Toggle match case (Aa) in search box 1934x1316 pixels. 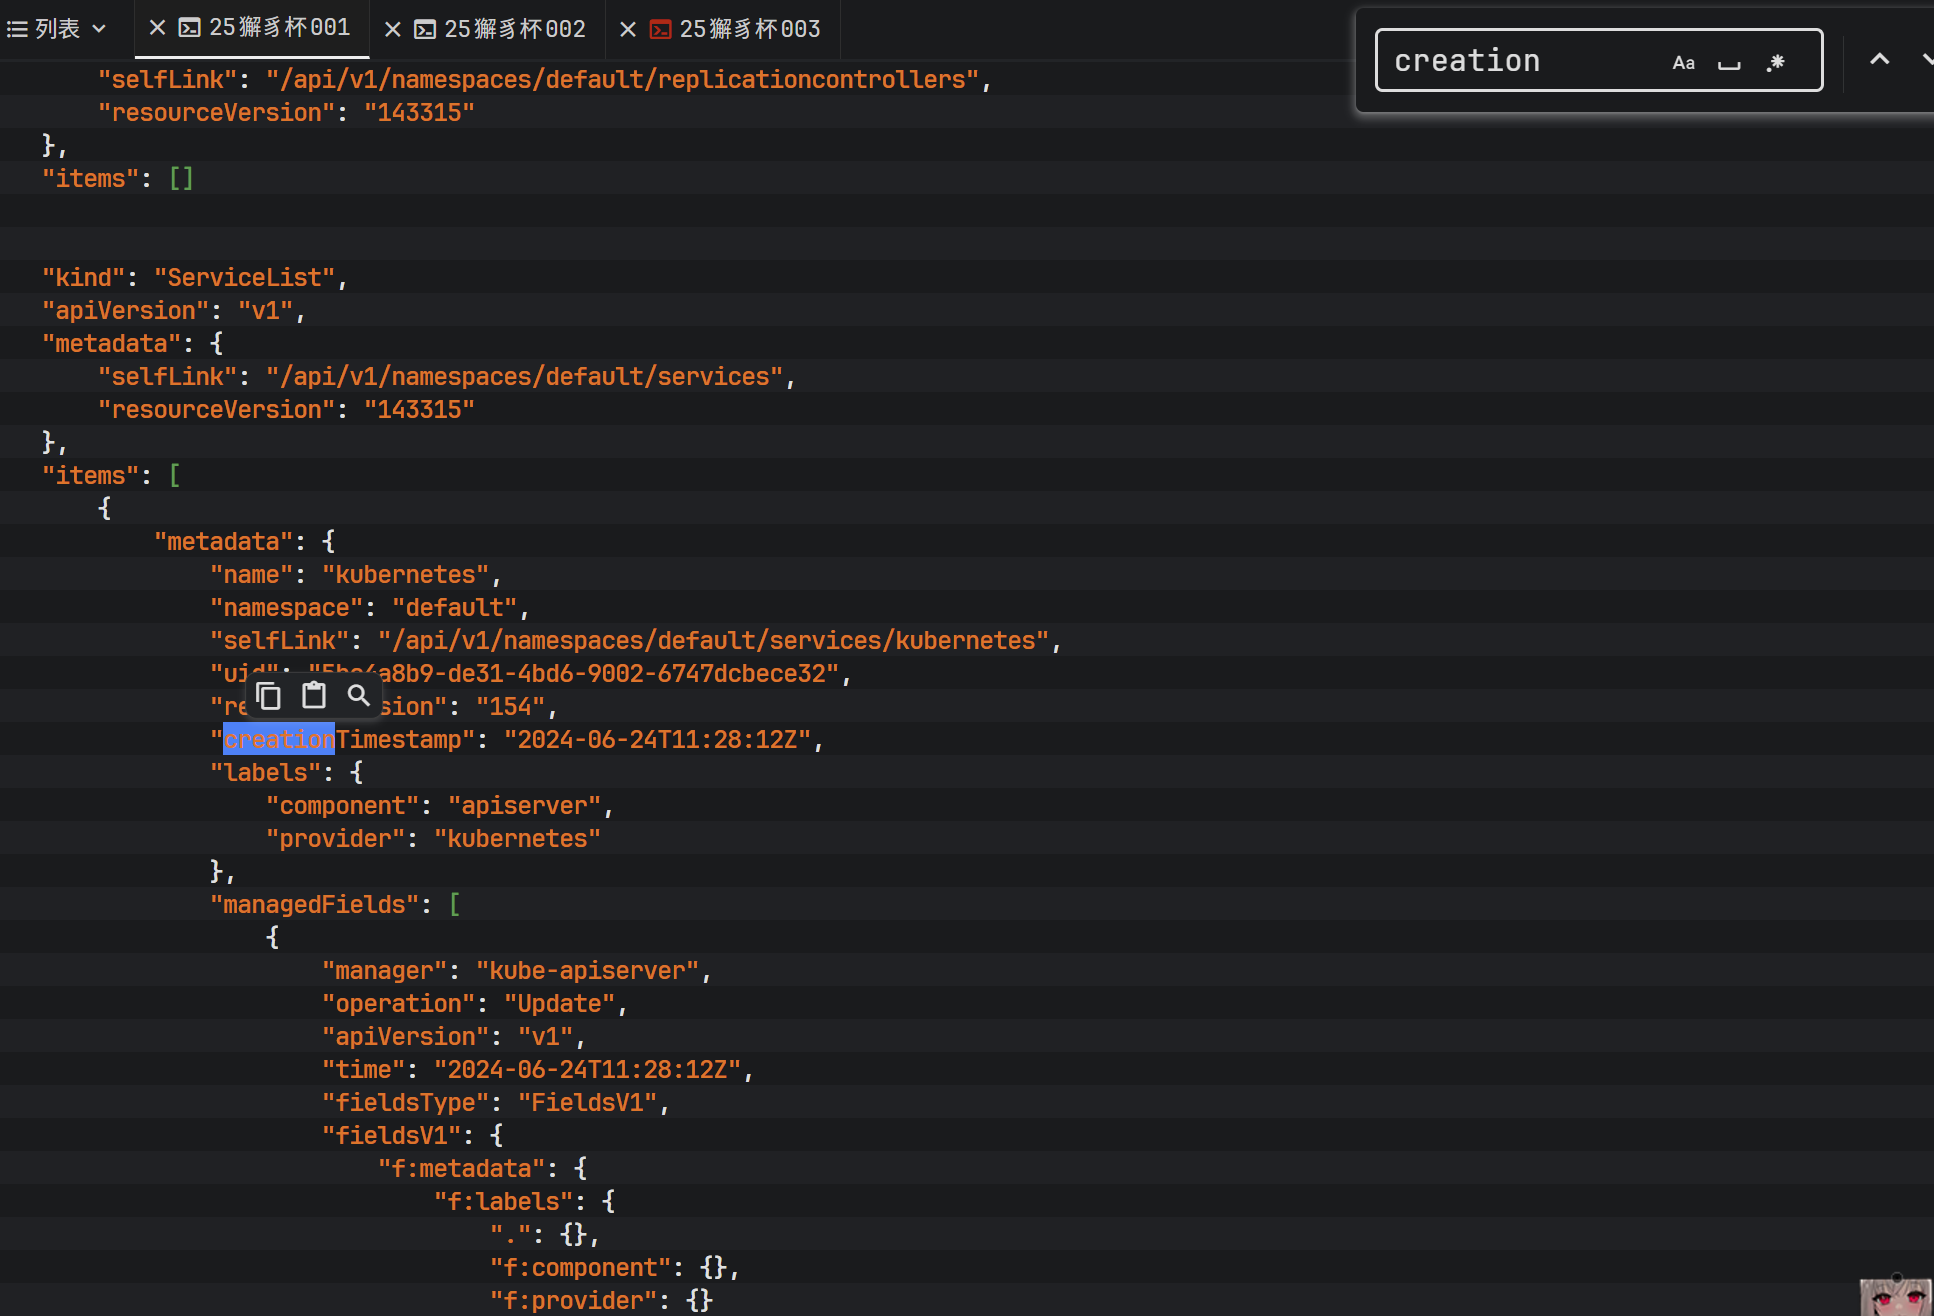click(x=1683, y=63)
